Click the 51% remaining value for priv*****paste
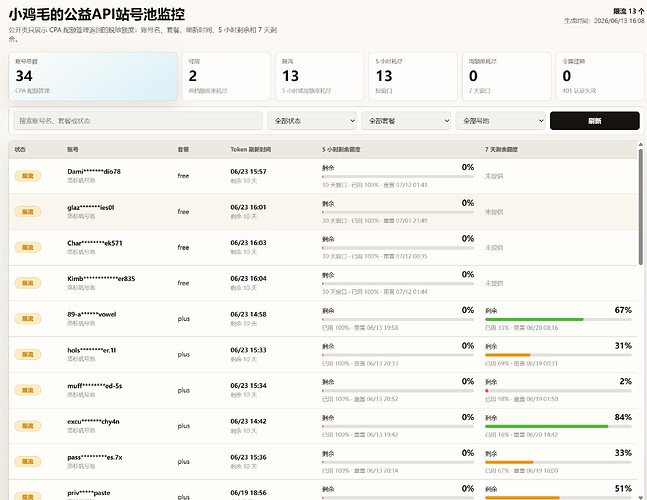Screen dimensions: 647x500 tap(623, 489)
